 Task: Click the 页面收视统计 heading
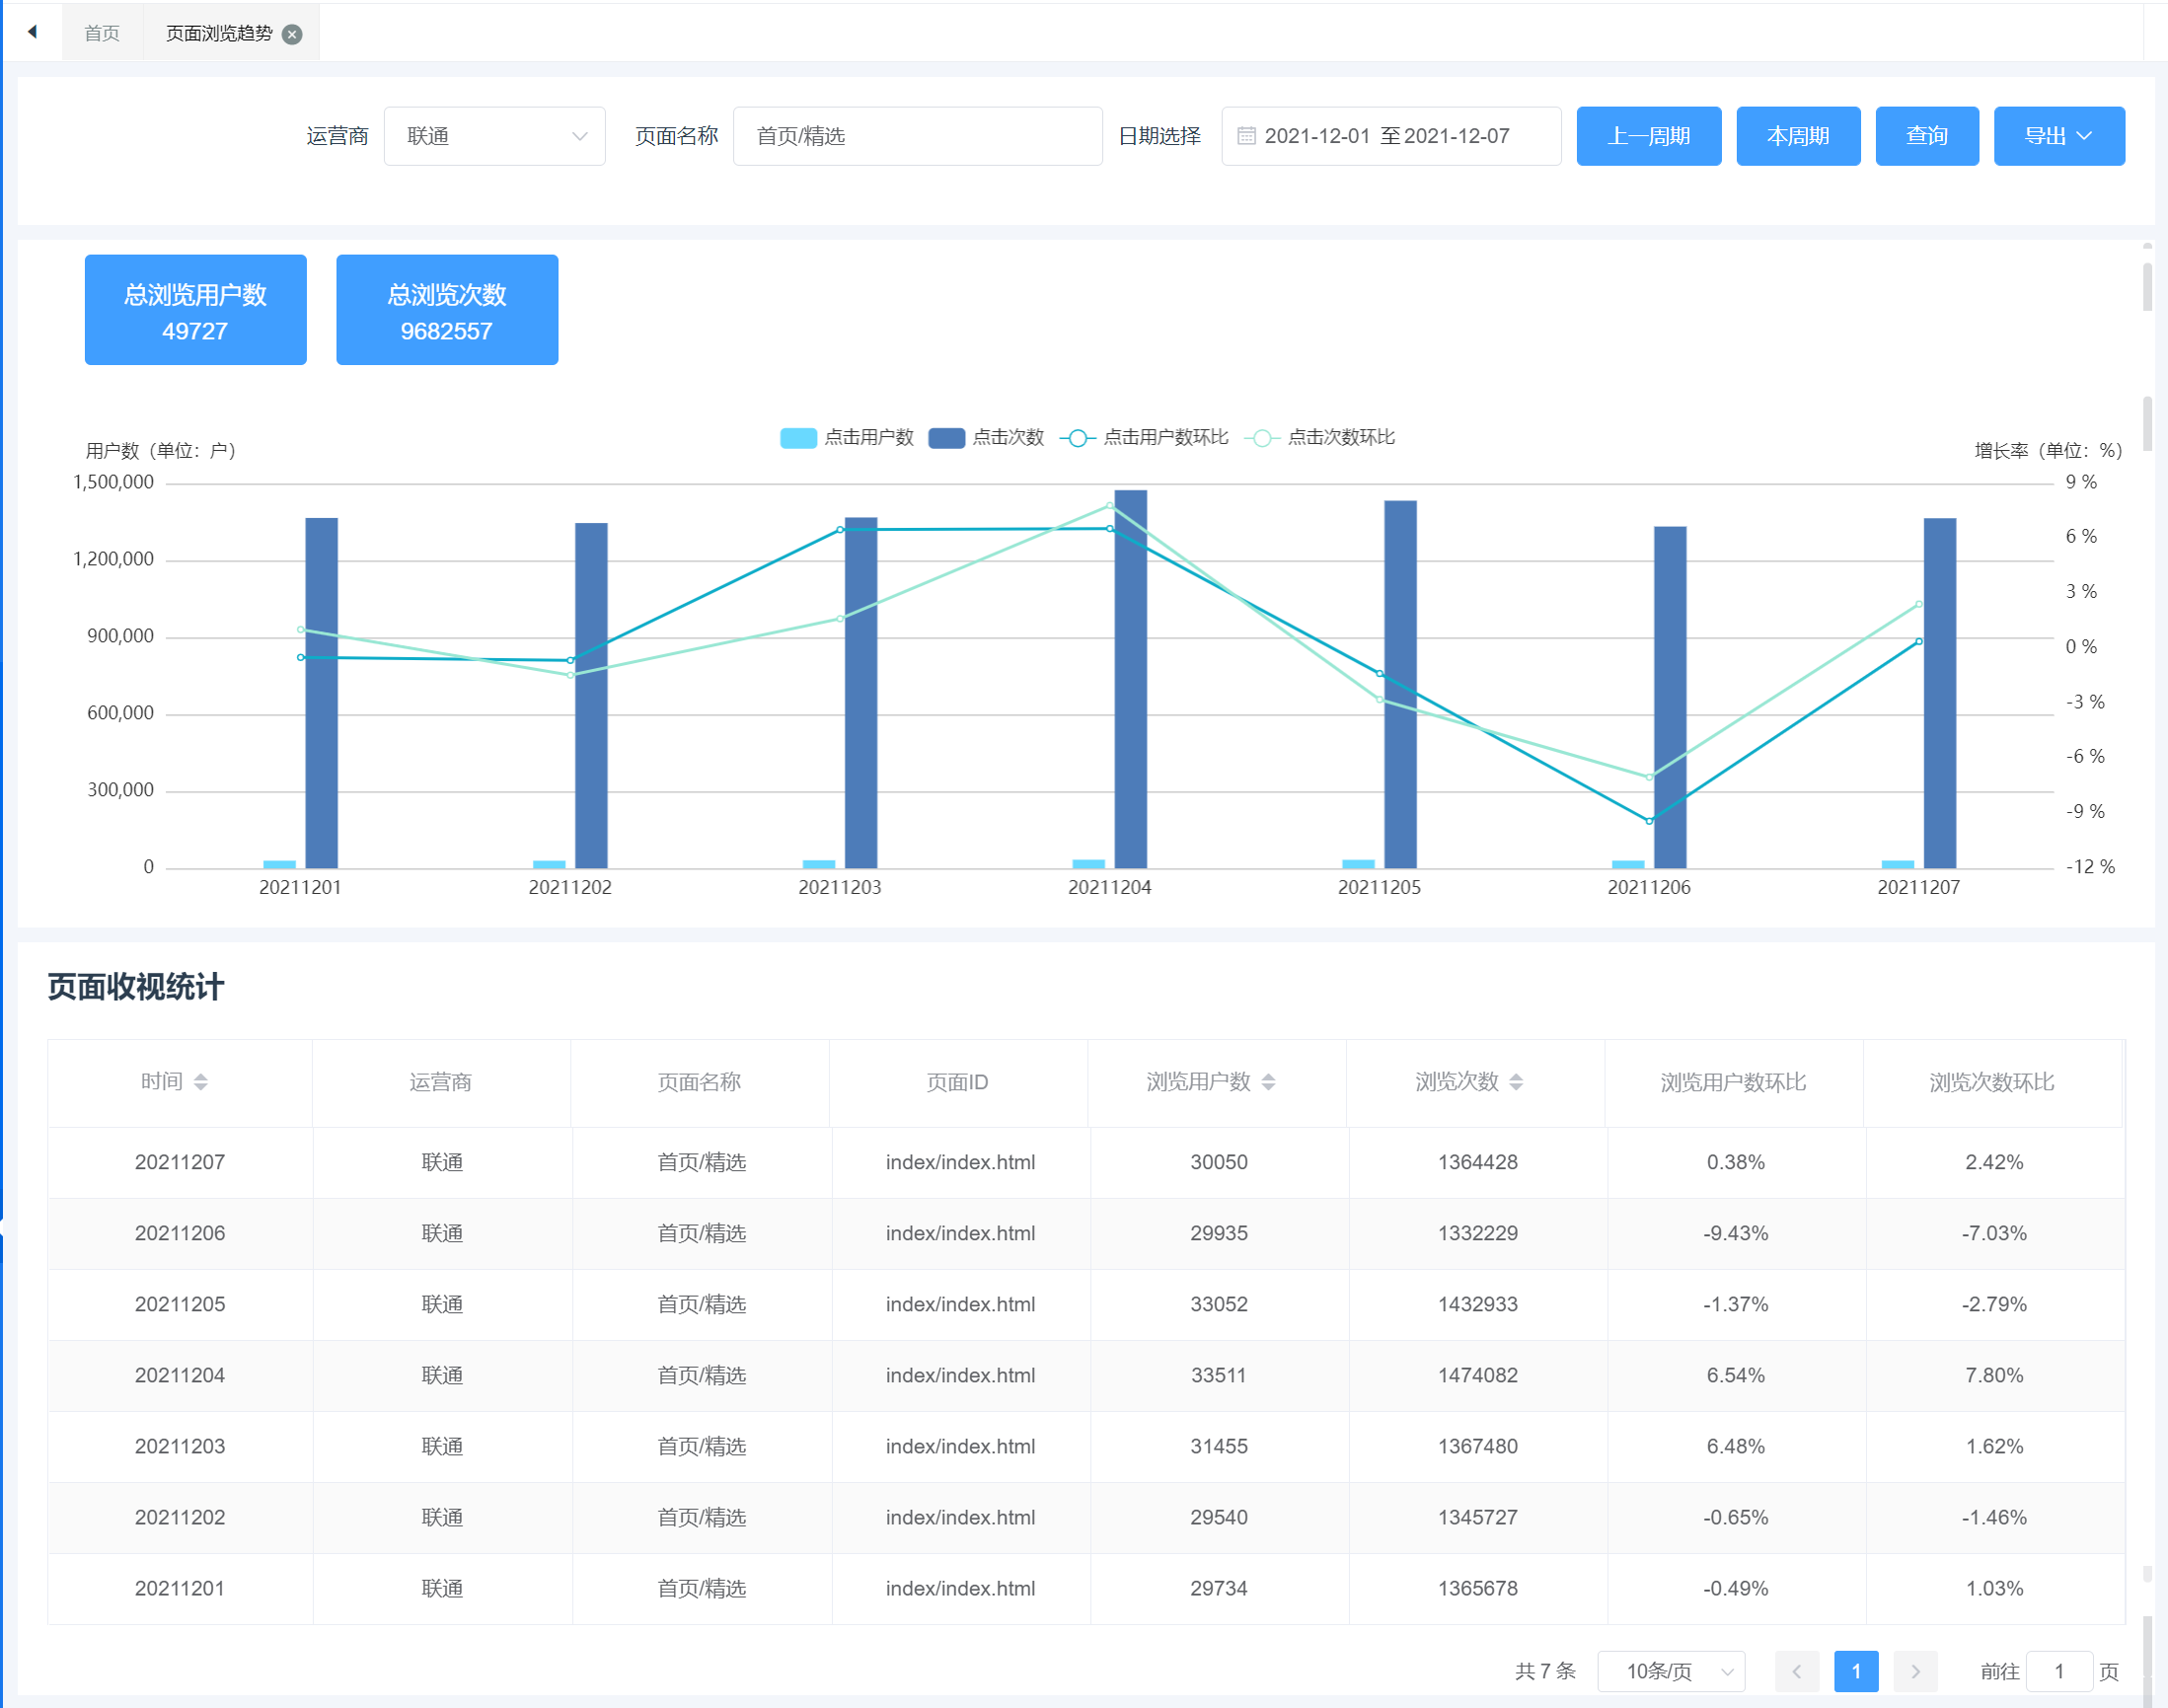coord(136,987)
